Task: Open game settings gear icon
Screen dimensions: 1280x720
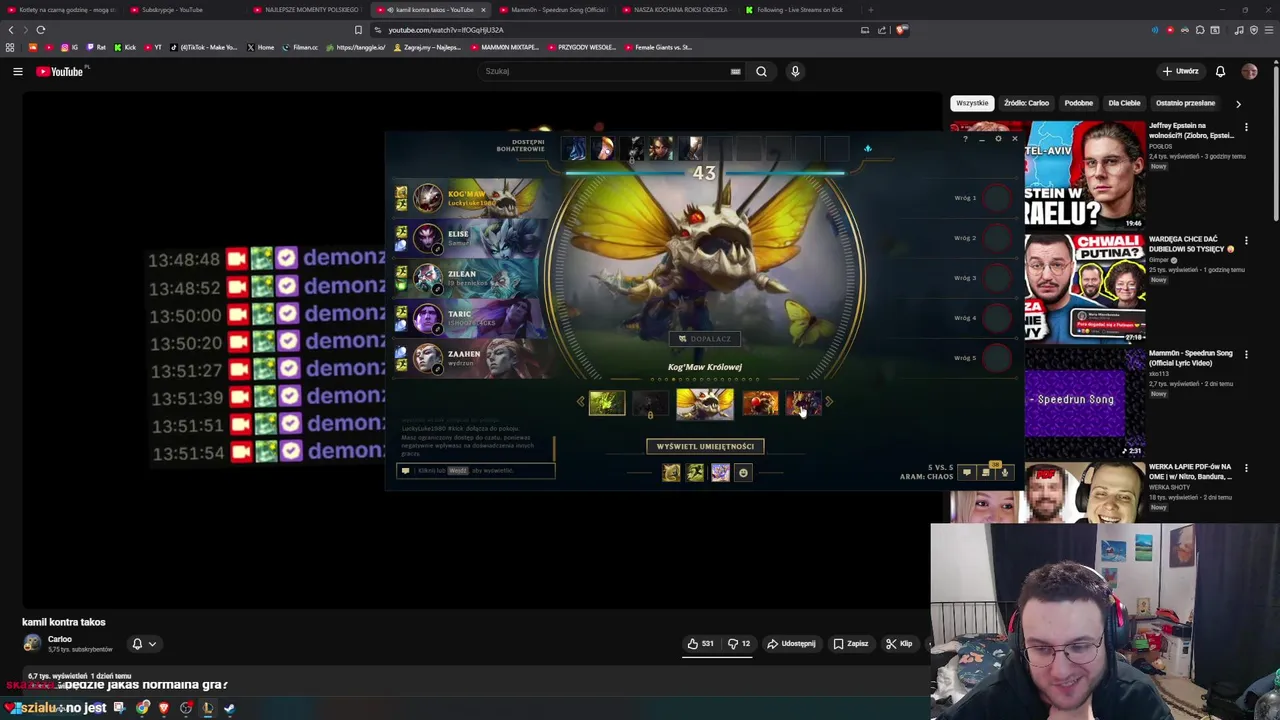Action: 998,139
